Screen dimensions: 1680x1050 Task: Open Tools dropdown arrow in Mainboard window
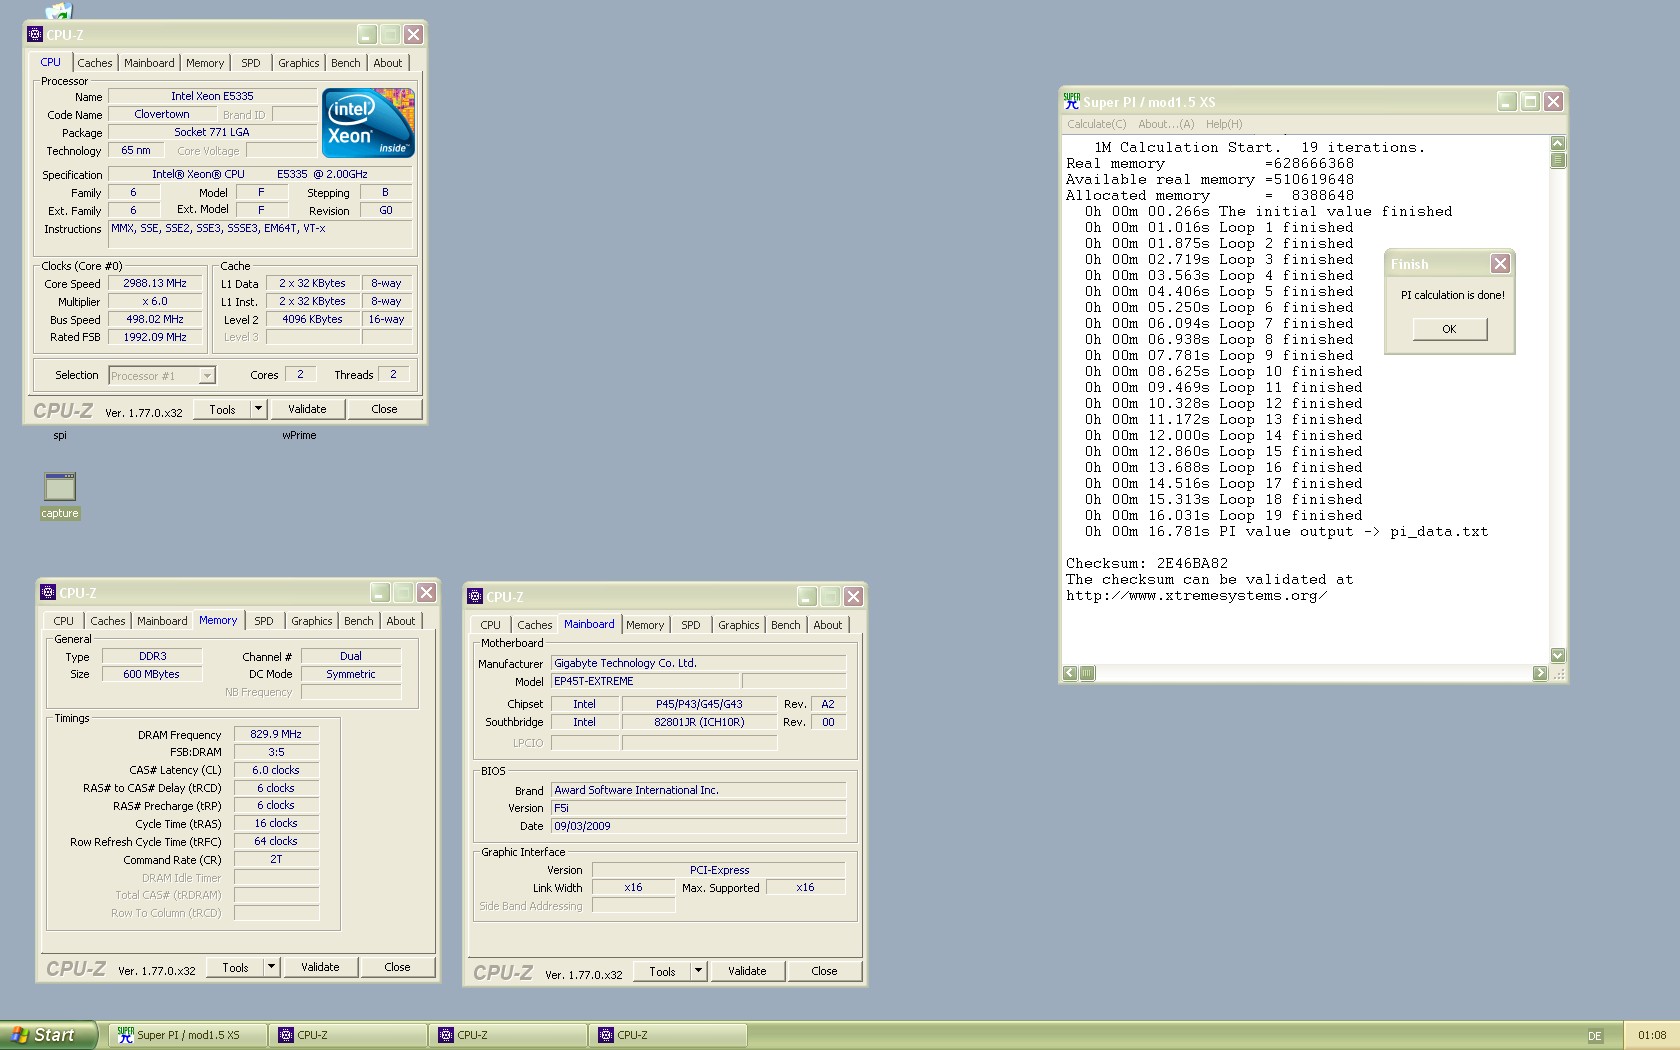click(698, 971)
